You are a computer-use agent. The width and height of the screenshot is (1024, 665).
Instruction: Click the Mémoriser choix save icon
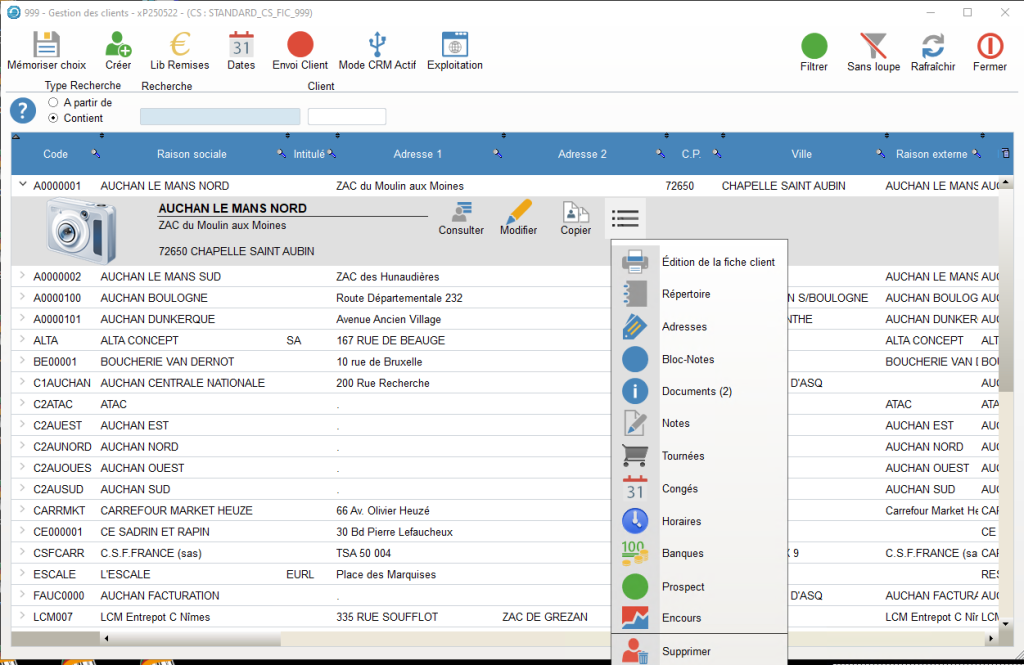tap(46, 46)
